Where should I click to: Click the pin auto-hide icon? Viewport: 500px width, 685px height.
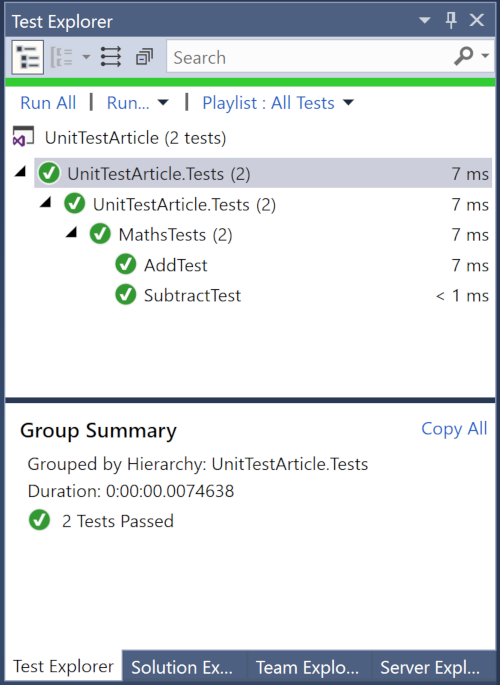pyautogui.click(x=451, y=20)
